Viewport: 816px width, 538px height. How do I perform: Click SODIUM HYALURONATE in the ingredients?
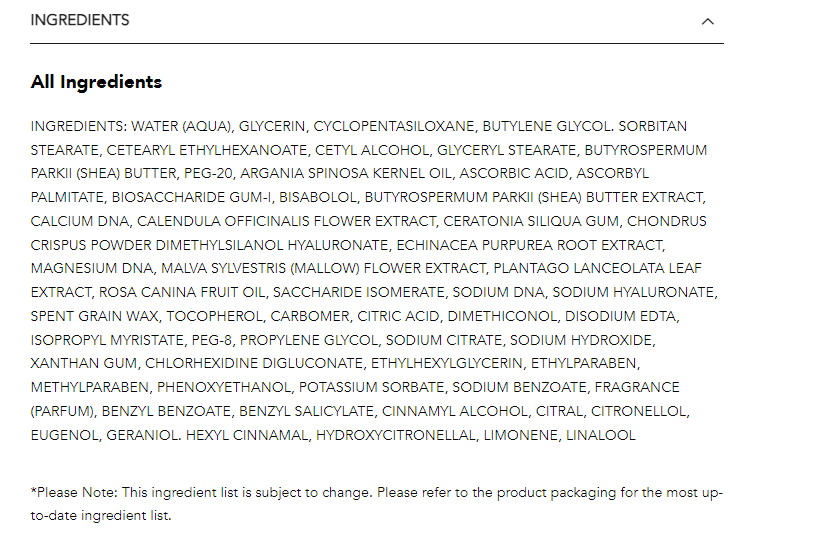(633, 292)
